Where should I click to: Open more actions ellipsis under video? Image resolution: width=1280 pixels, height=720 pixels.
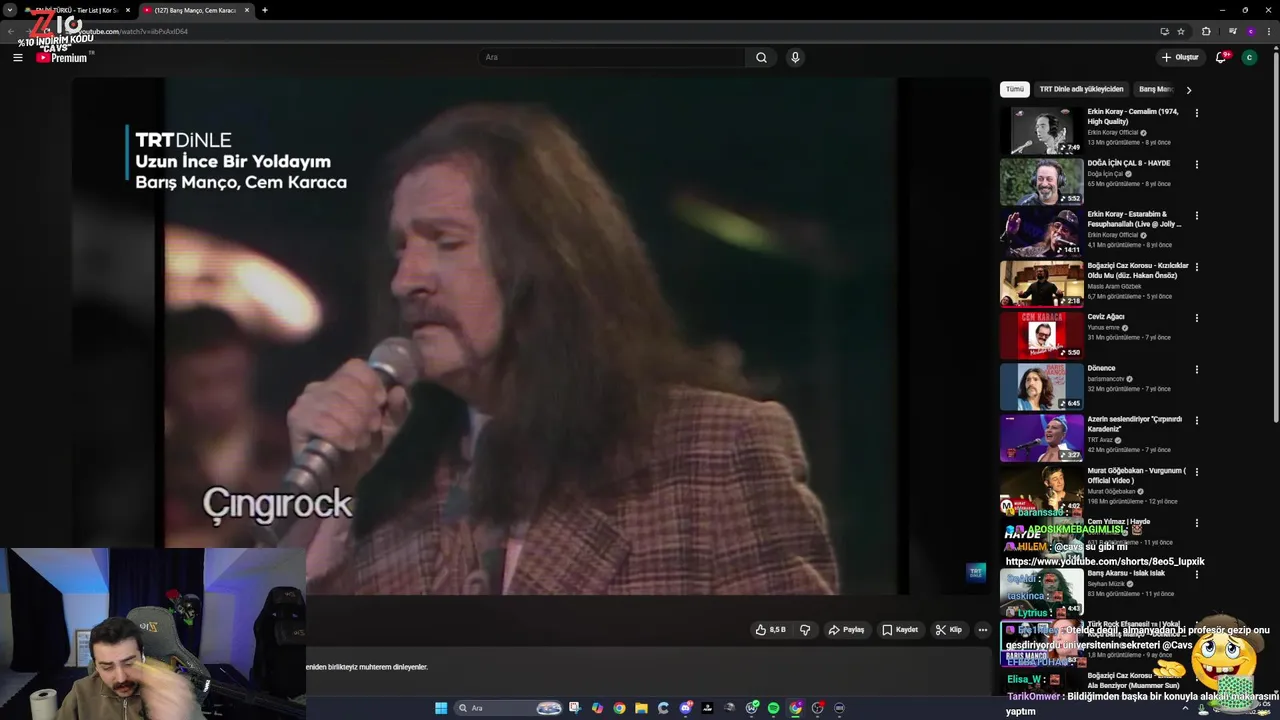pos(982,630)
